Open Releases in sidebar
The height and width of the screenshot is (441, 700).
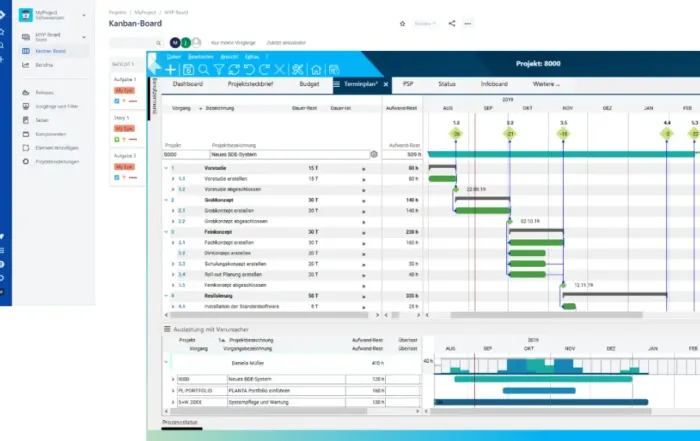point(45,93)
